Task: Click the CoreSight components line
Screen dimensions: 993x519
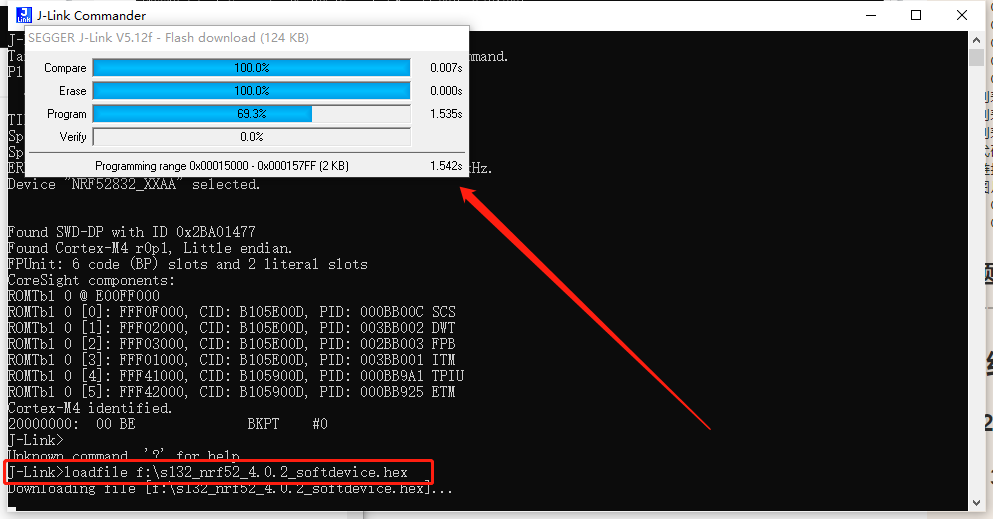Action: point(91,280)
